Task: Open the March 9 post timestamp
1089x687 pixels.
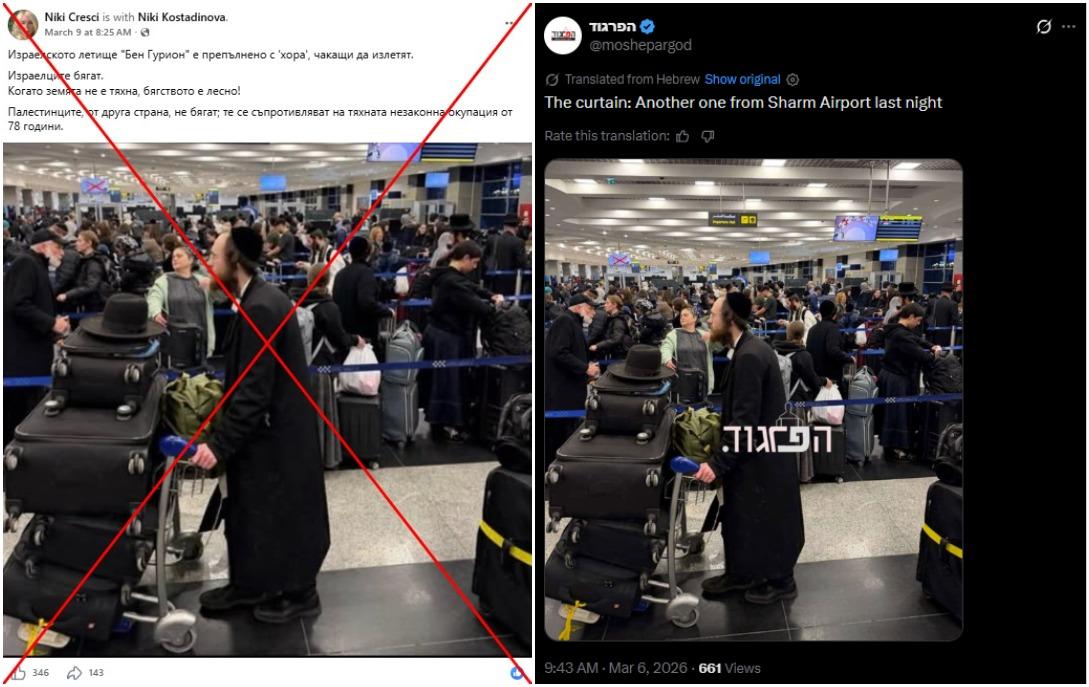Action: [x=88, y=32]
